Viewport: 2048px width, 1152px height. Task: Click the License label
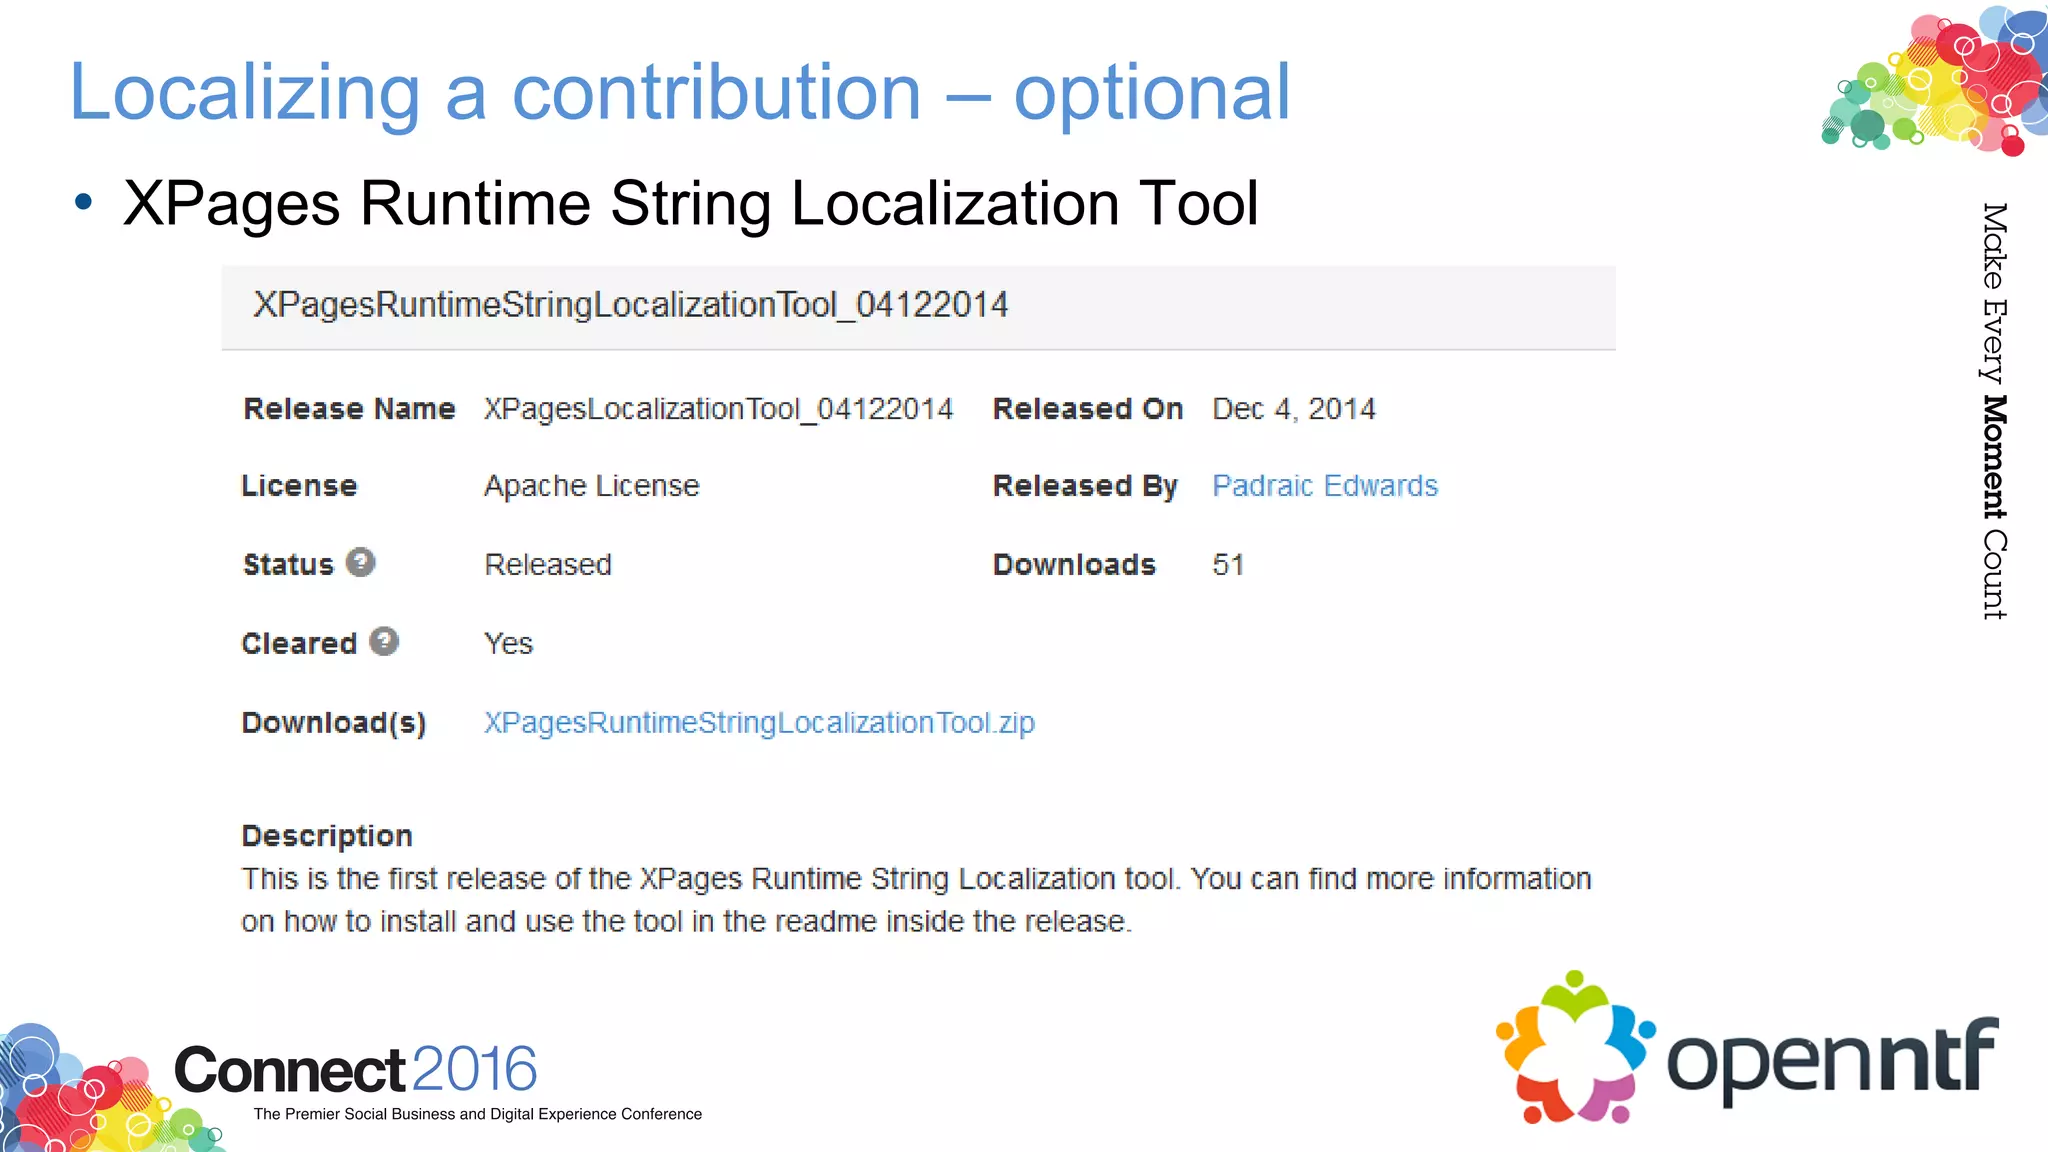[x=299, y=486]
